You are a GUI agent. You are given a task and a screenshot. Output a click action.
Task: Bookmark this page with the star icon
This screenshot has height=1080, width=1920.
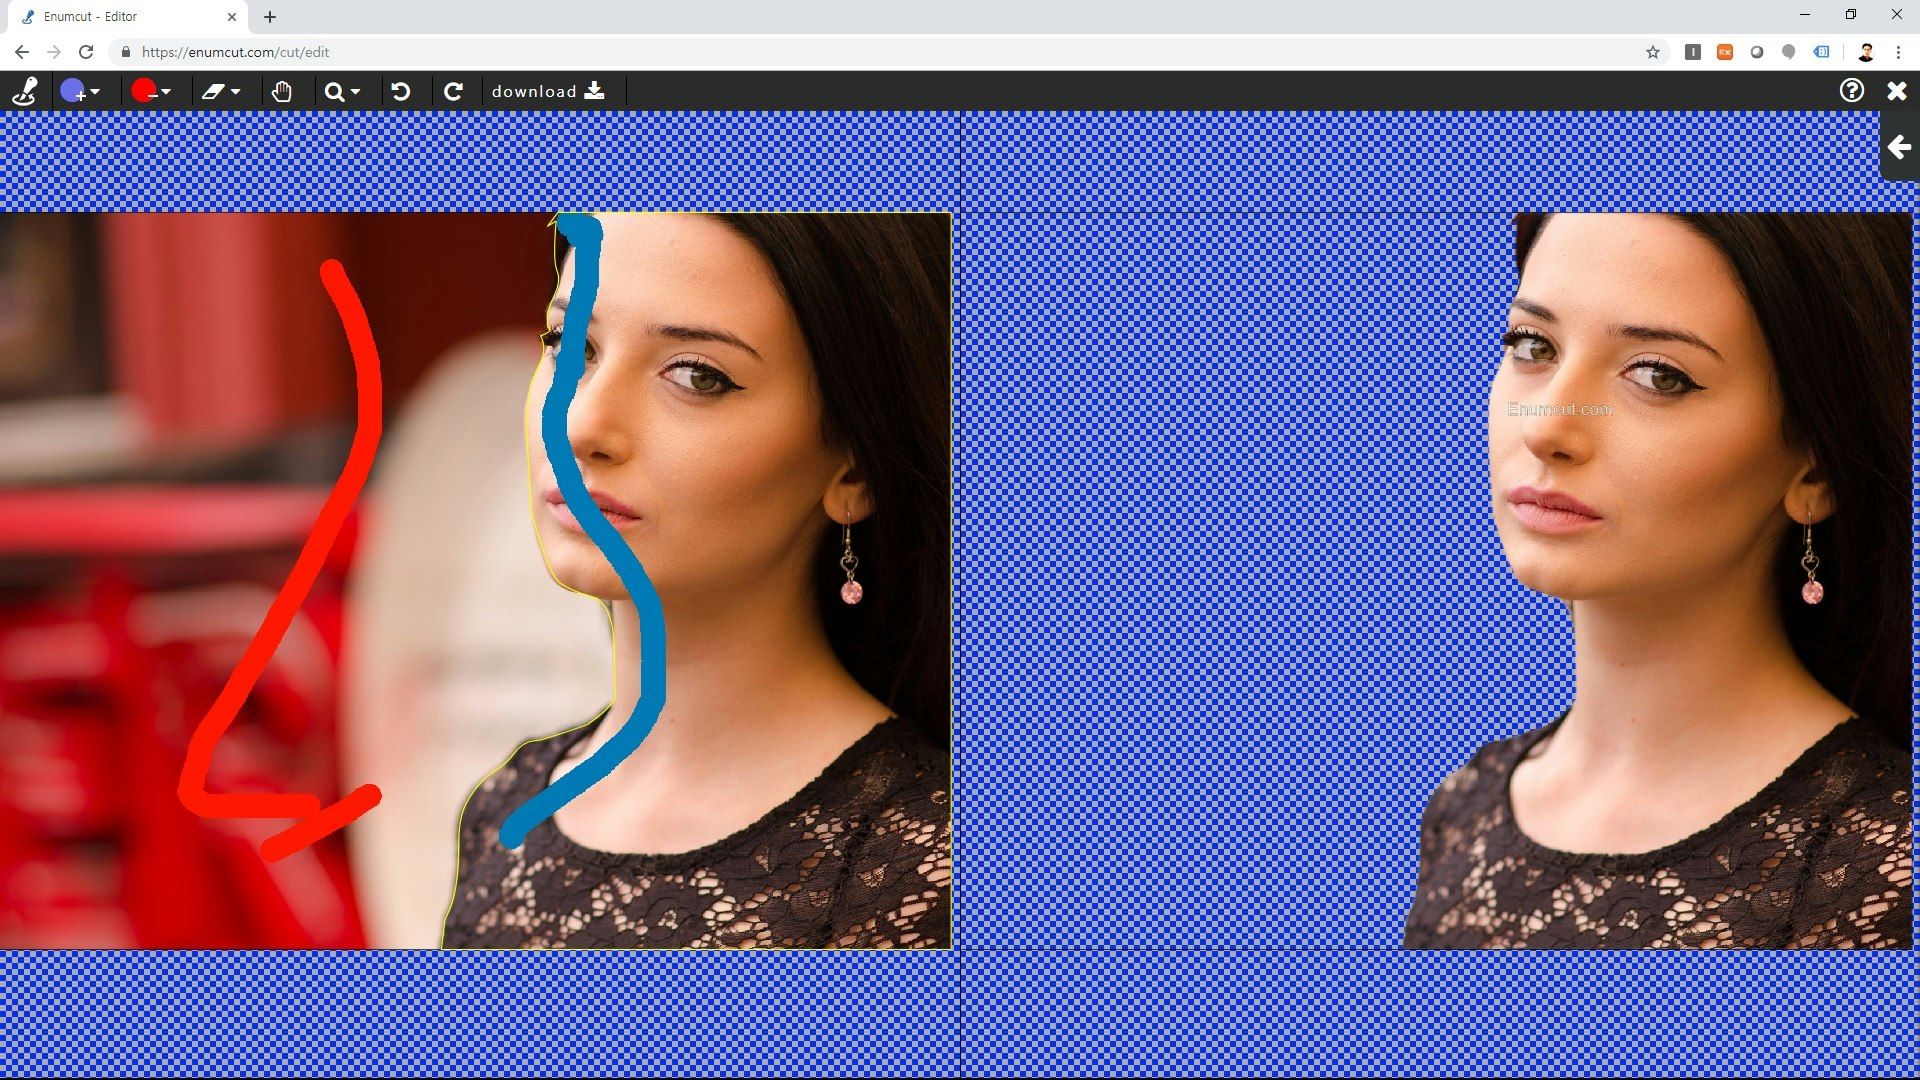(1652, 52)
